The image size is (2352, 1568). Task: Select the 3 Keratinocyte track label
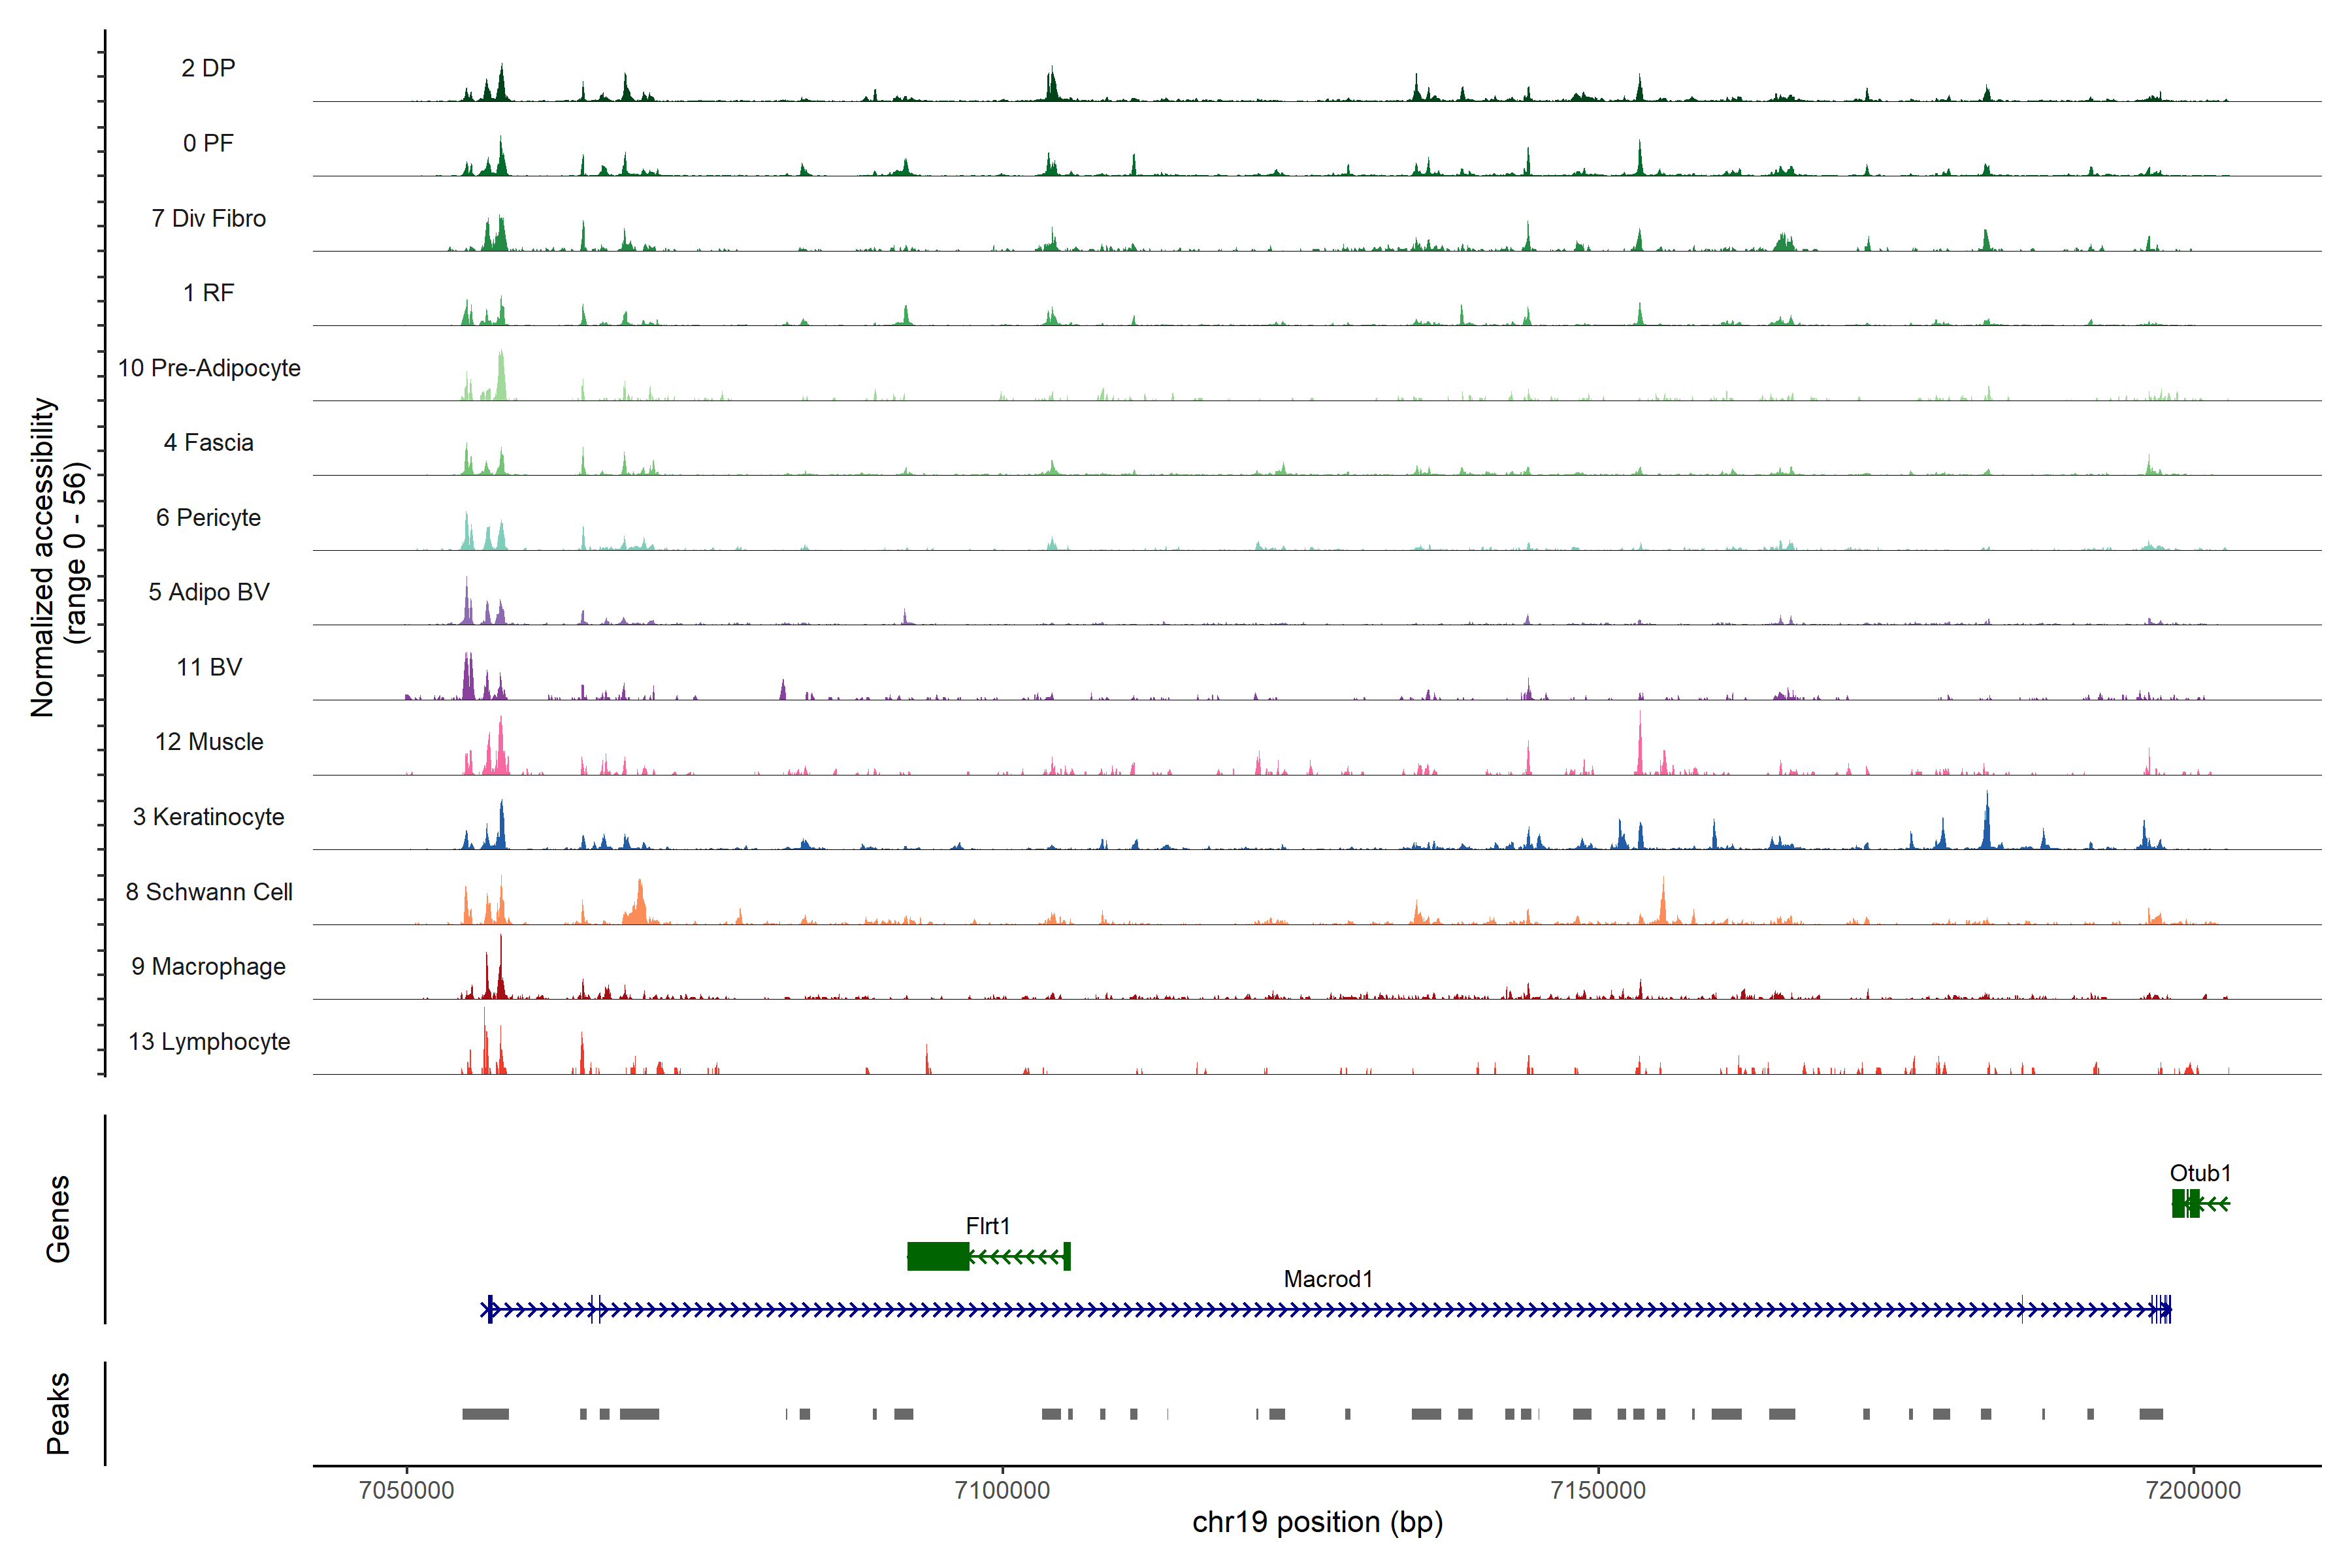click(208, 817)
